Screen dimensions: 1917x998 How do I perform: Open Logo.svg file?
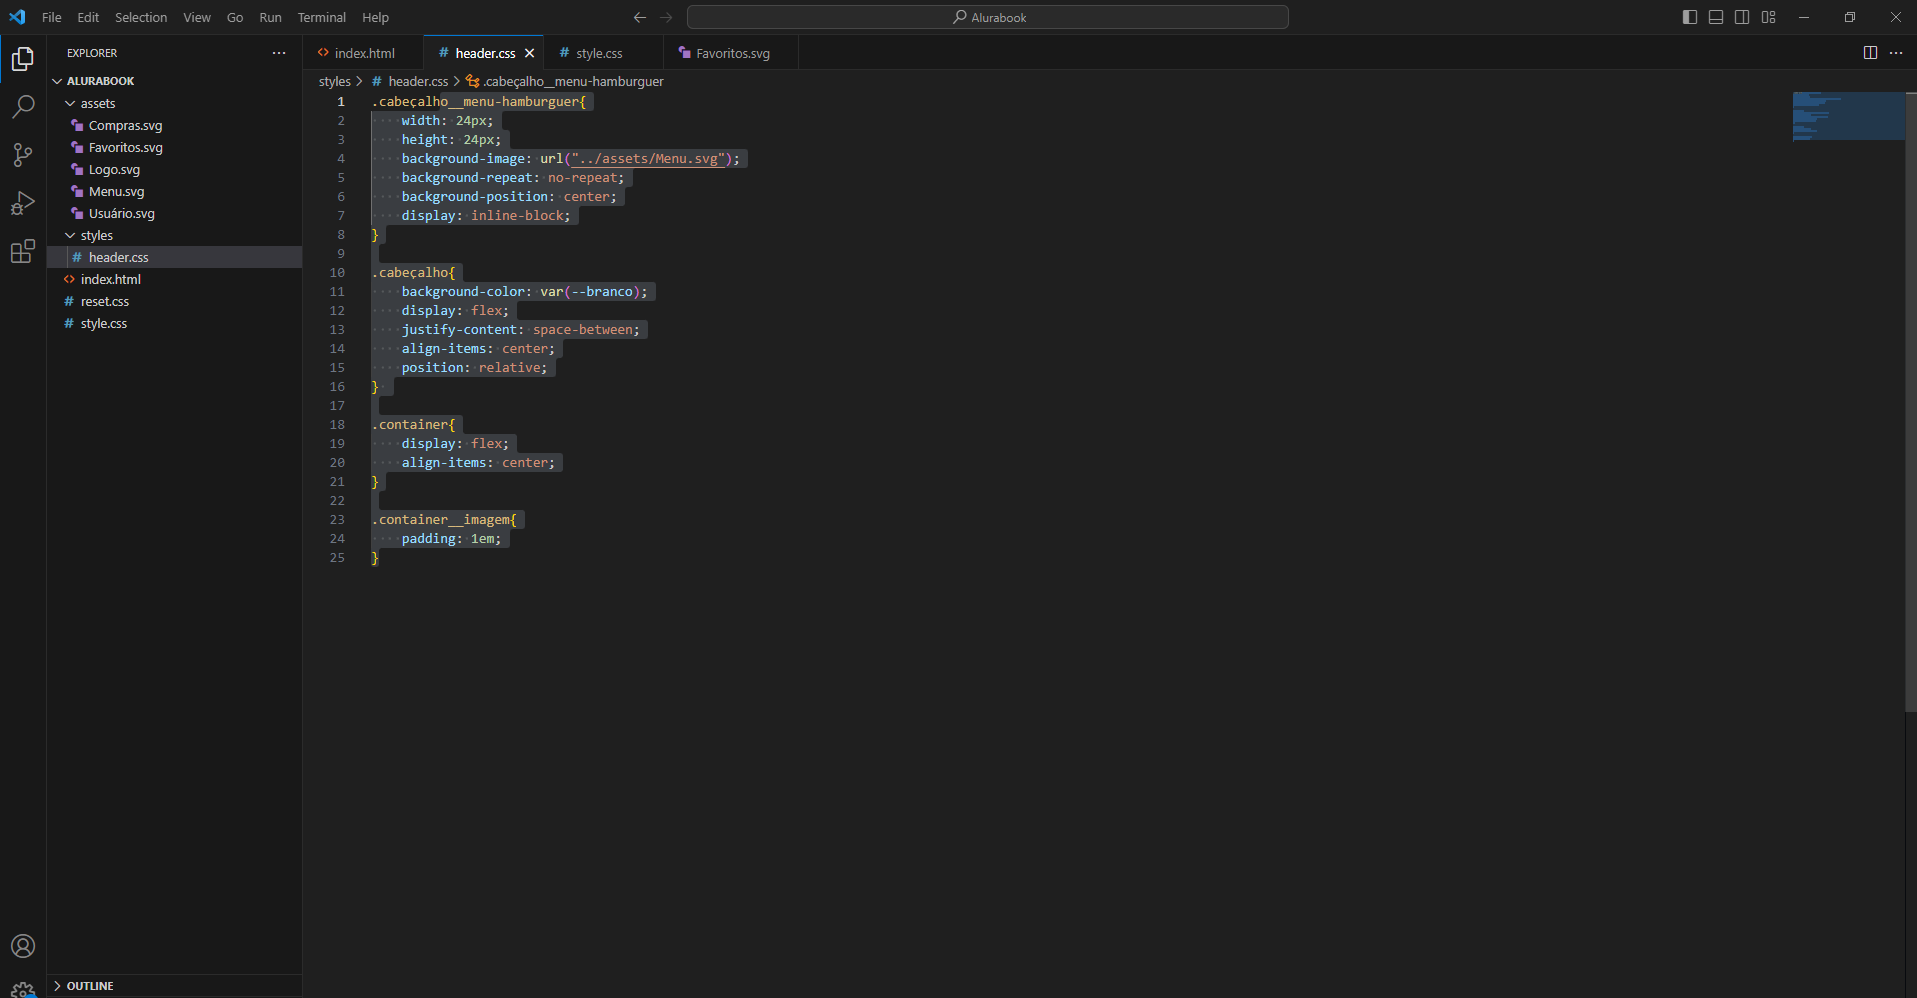(x=114, y=169)
